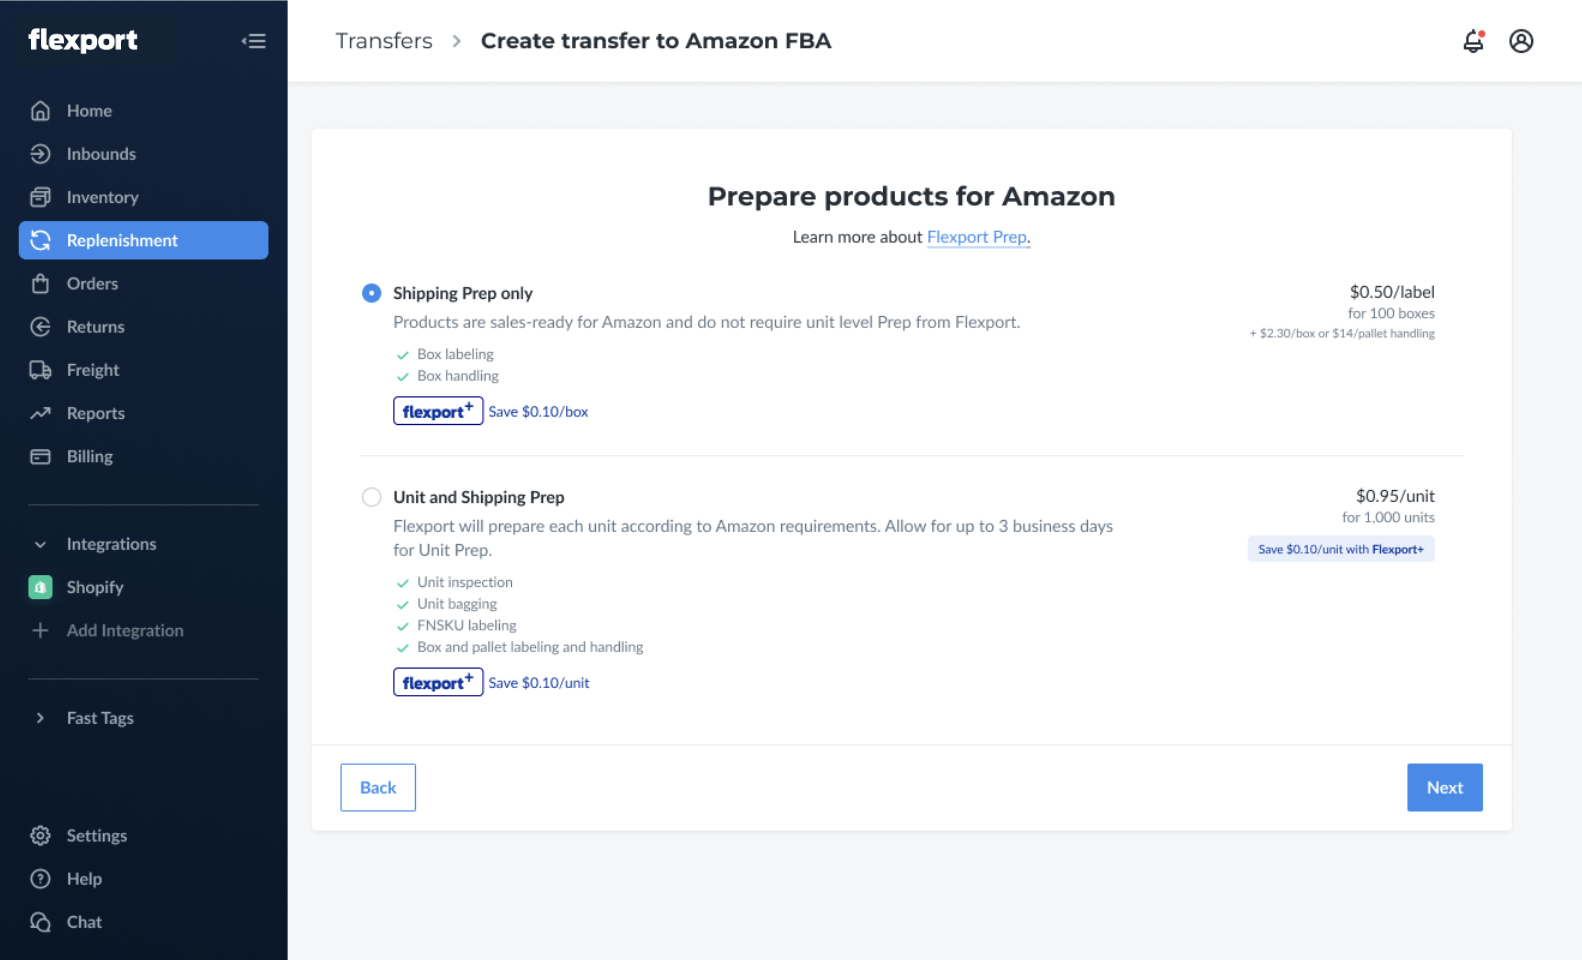Expand the Fast Tags section
Screen dimensions: 1582x960
pyautogui.click(x=40, y=718)
